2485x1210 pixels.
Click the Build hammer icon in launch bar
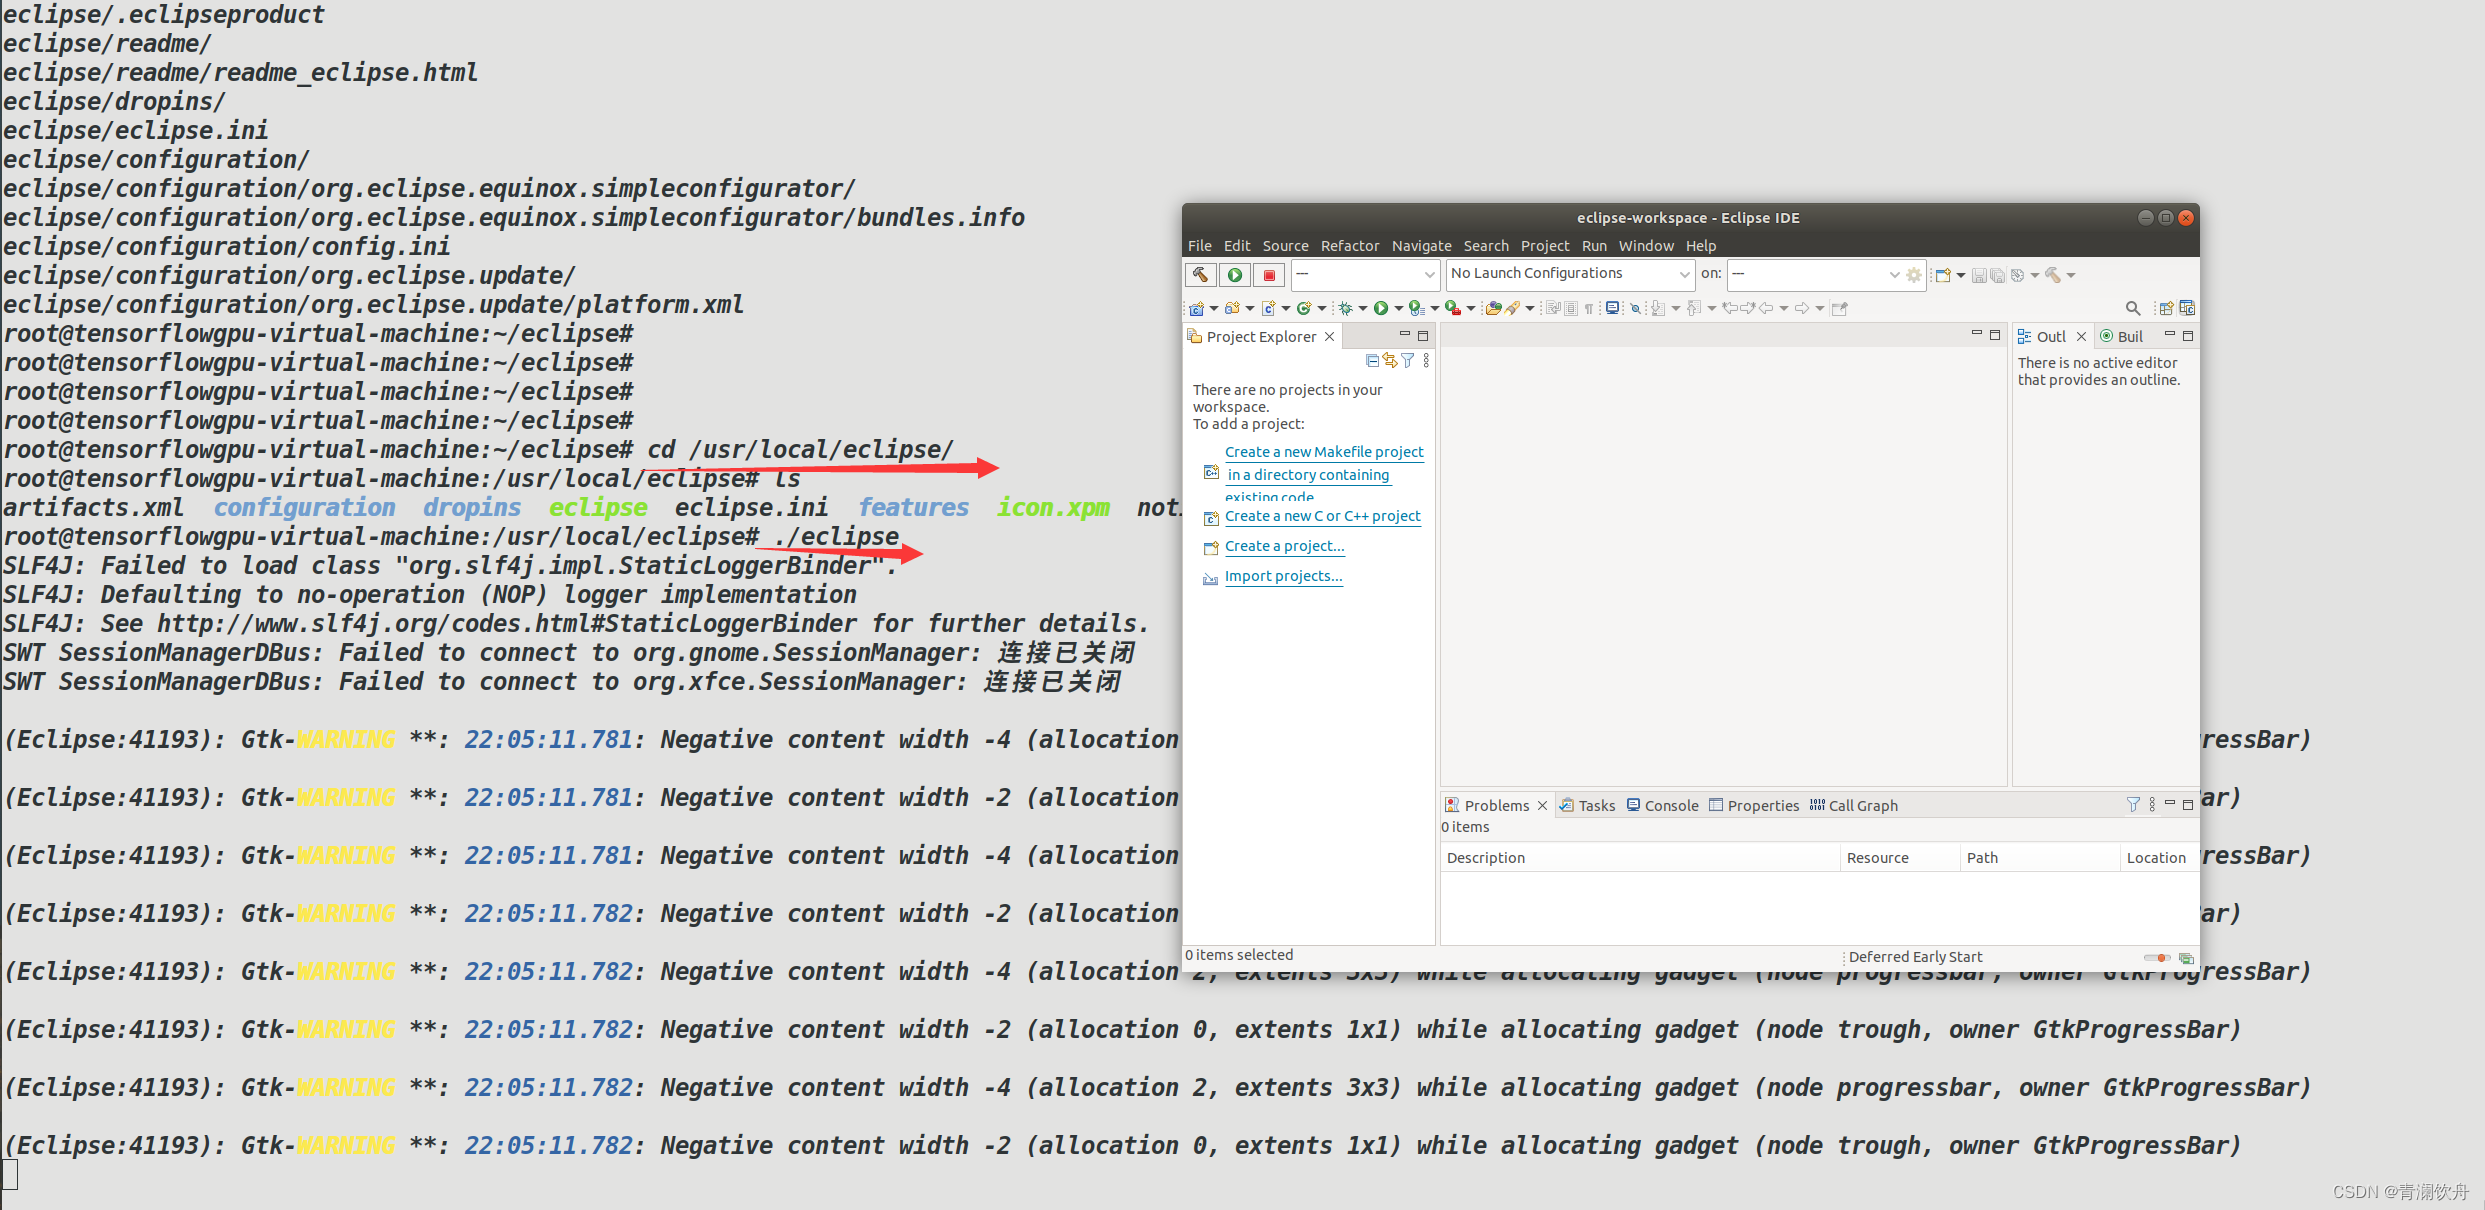1200,274
